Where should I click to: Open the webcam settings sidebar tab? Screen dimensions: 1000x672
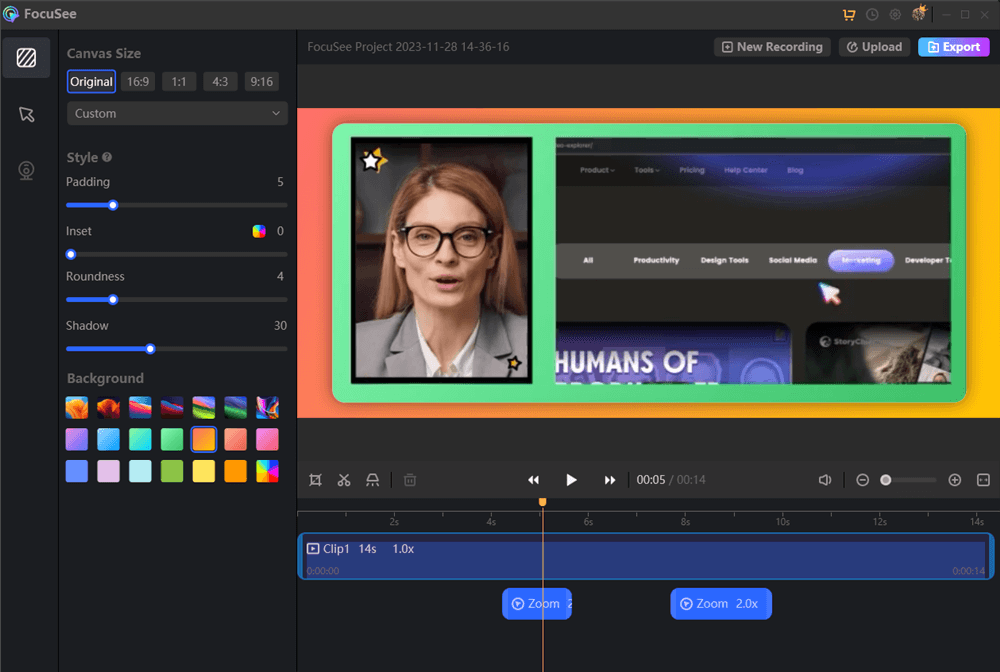[26, 171]
